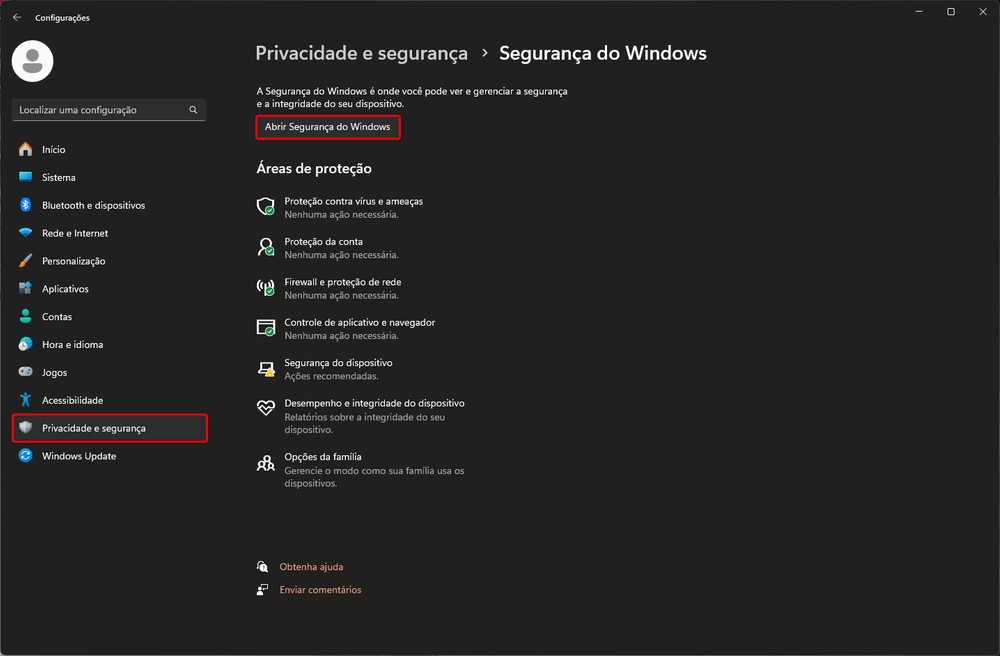Screen dimensions: 1000x656
Task: Select Personalização in the sidebar
Action: [73, 261]
